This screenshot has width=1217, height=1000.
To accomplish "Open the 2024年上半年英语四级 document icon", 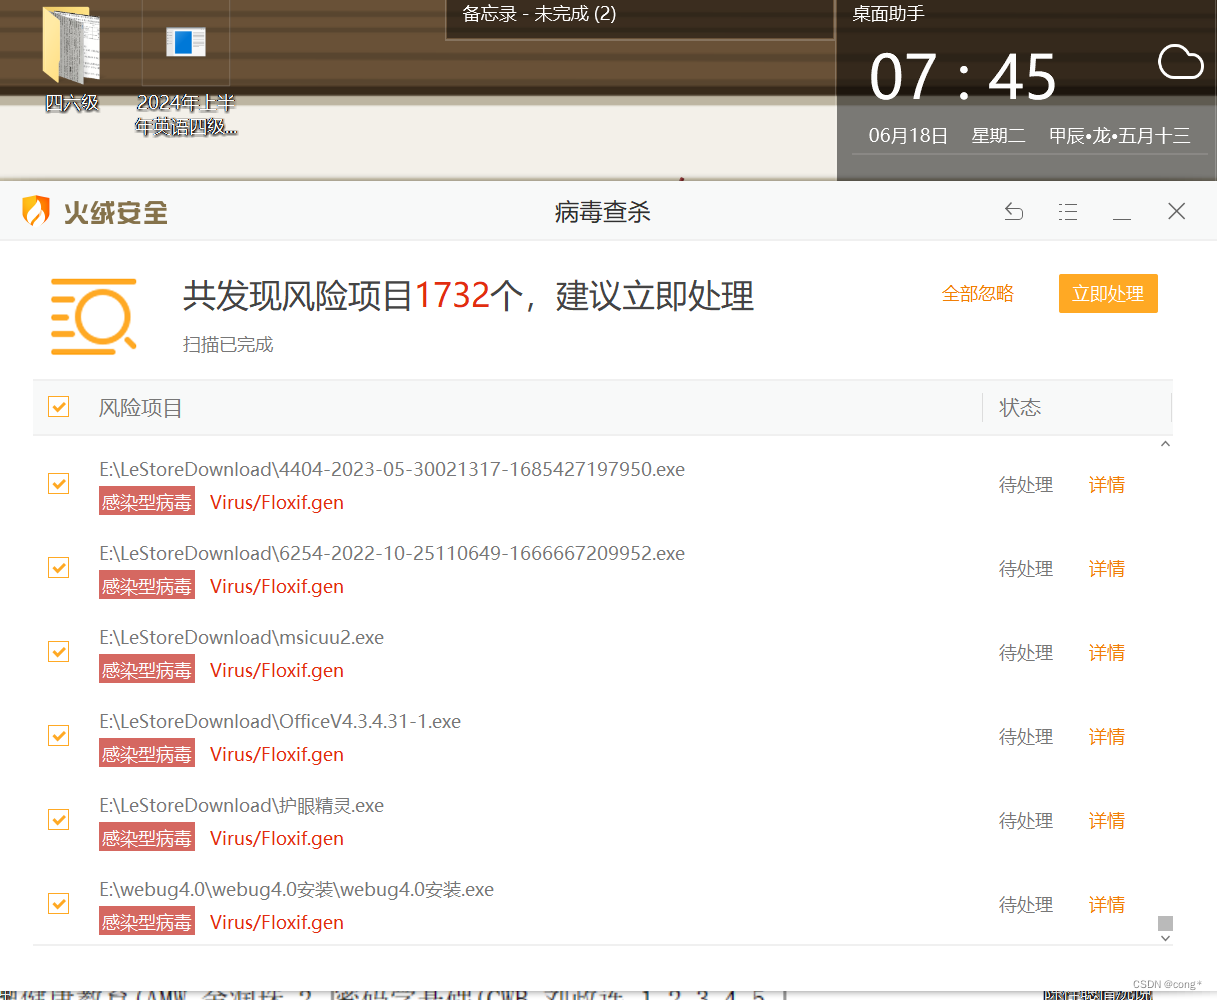I will 185,45.
